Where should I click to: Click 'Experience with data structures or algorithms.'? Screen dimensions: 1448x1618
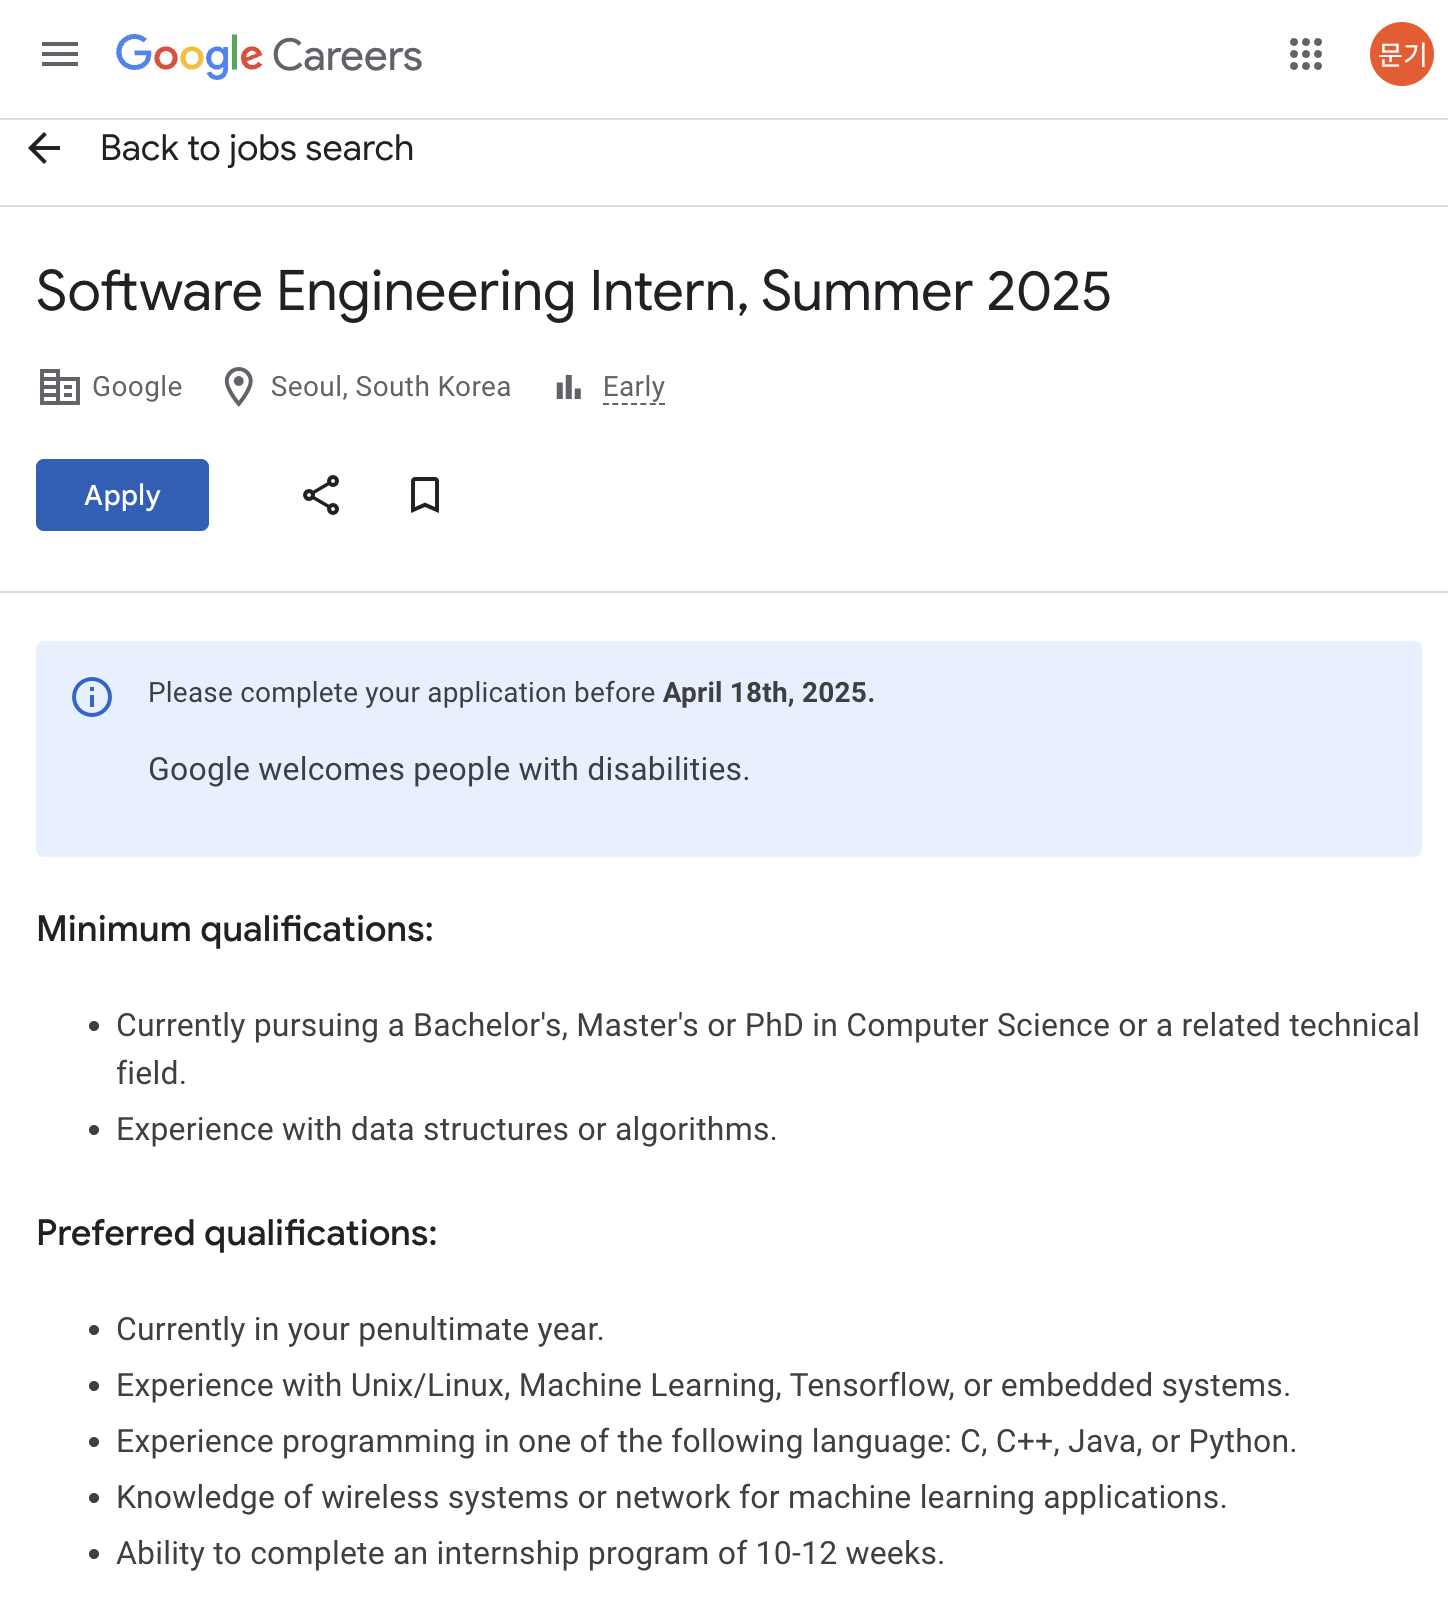tap(447, 1129)
